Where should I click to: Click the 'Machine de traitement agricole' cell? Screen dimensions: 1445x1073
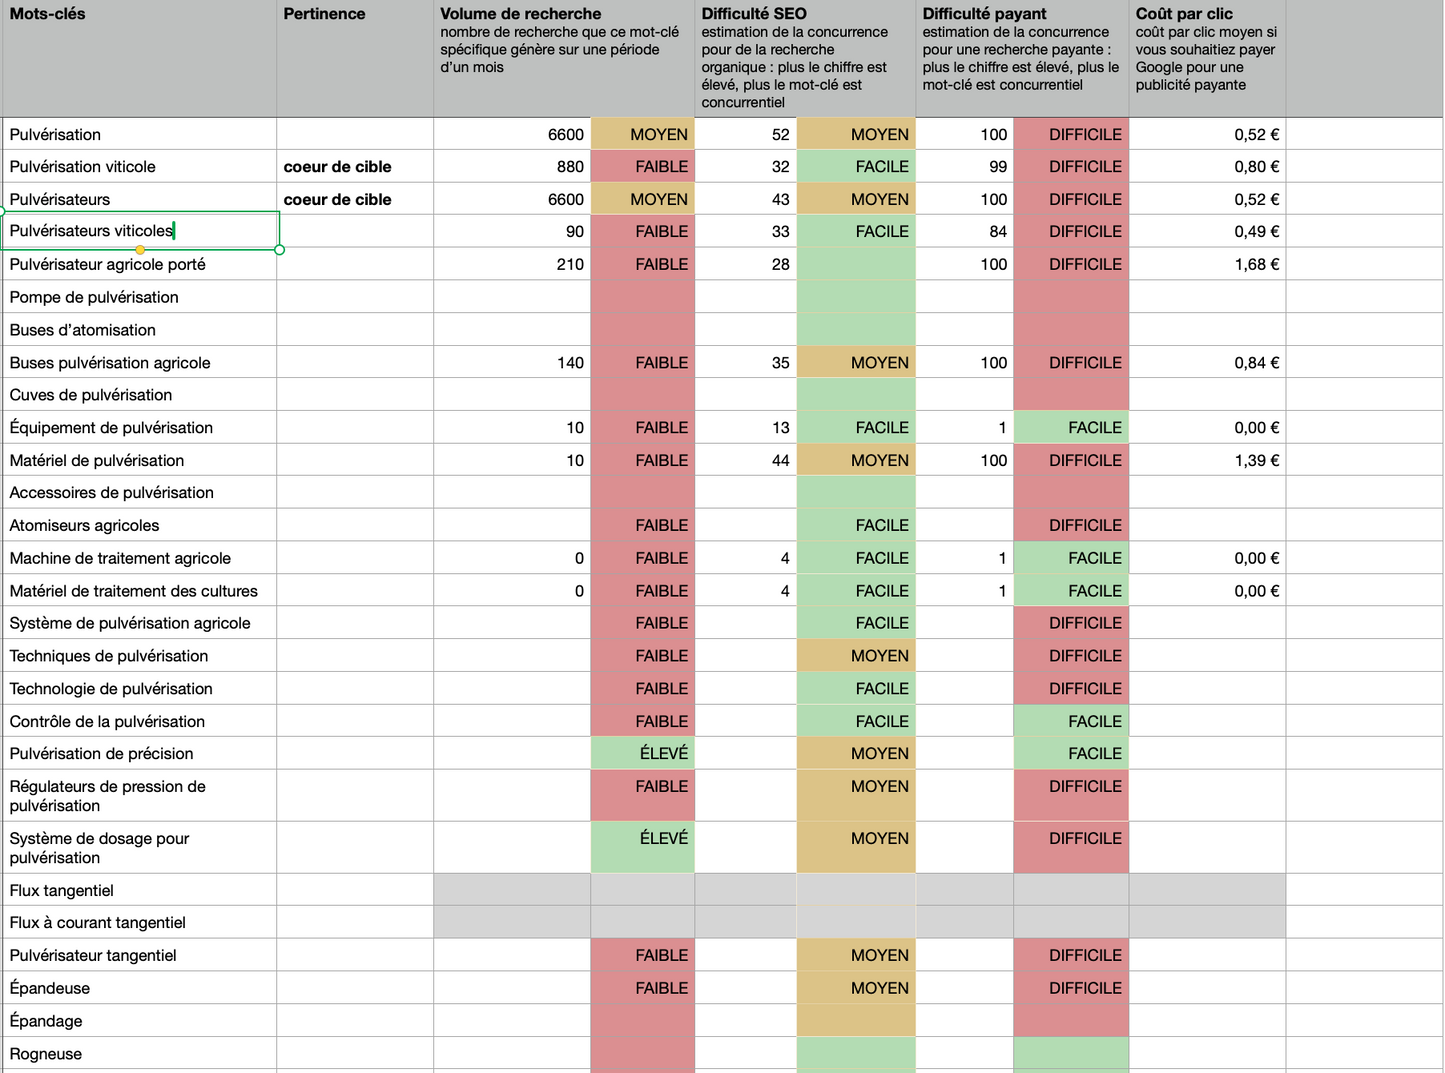[139, 558]
